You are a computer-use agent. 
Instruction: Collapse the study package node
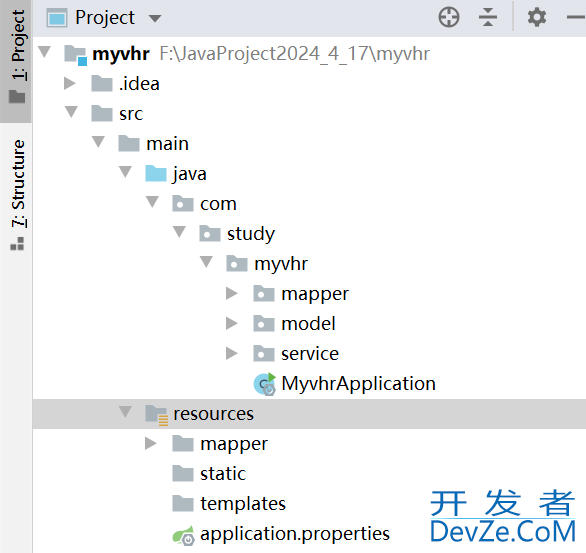coord(179,232)
